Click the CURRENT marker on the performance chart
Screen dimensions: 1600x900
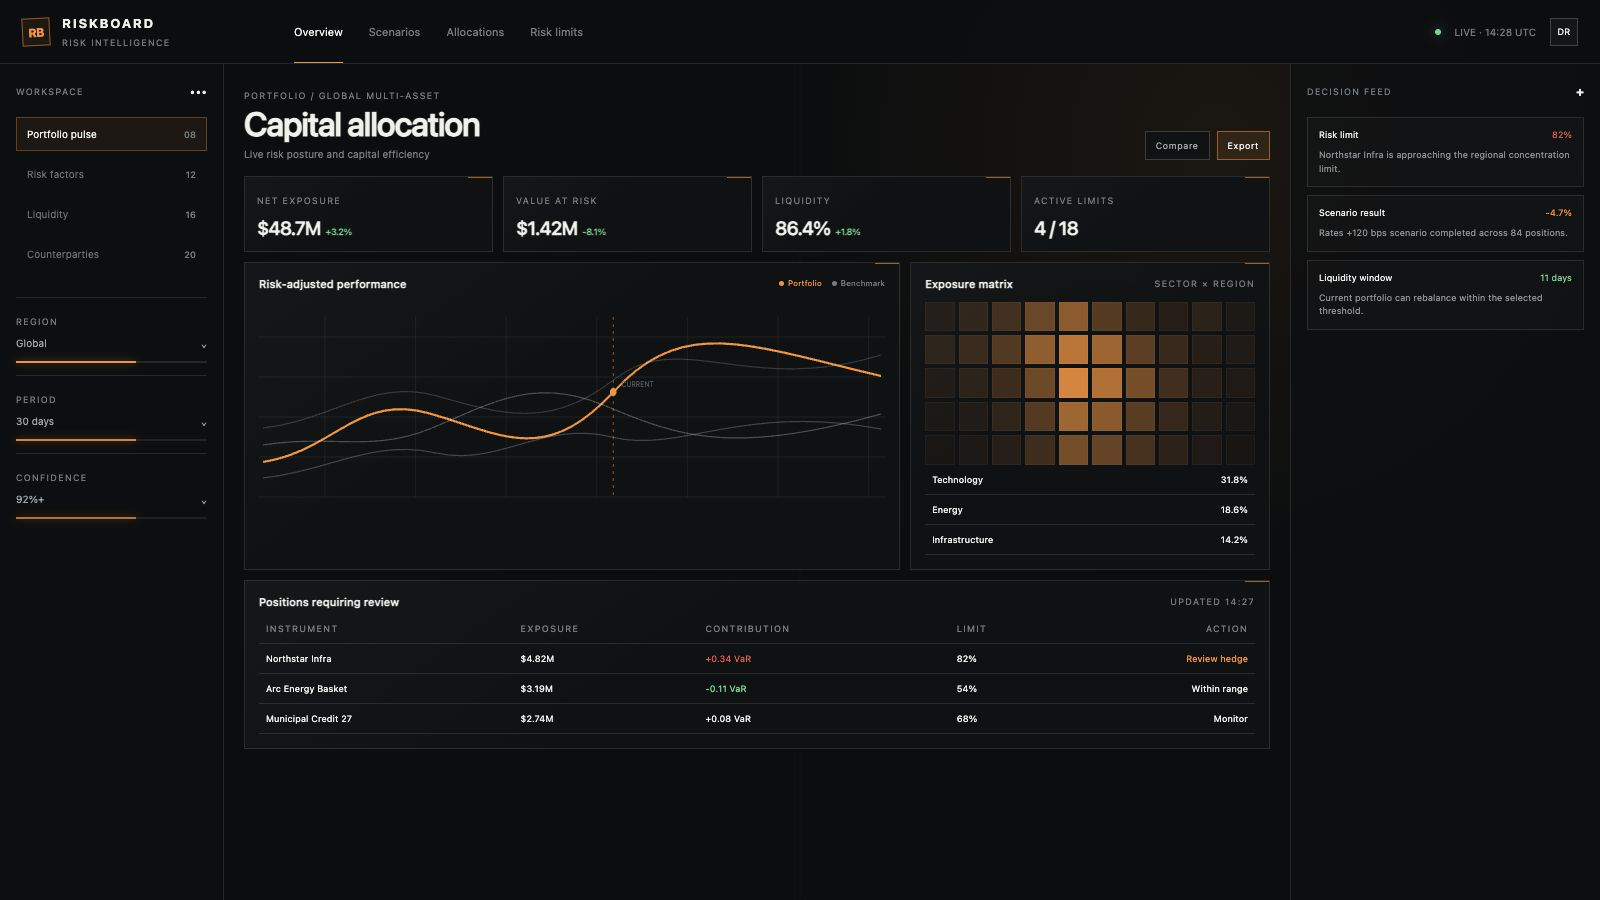(x=613, y=392)
